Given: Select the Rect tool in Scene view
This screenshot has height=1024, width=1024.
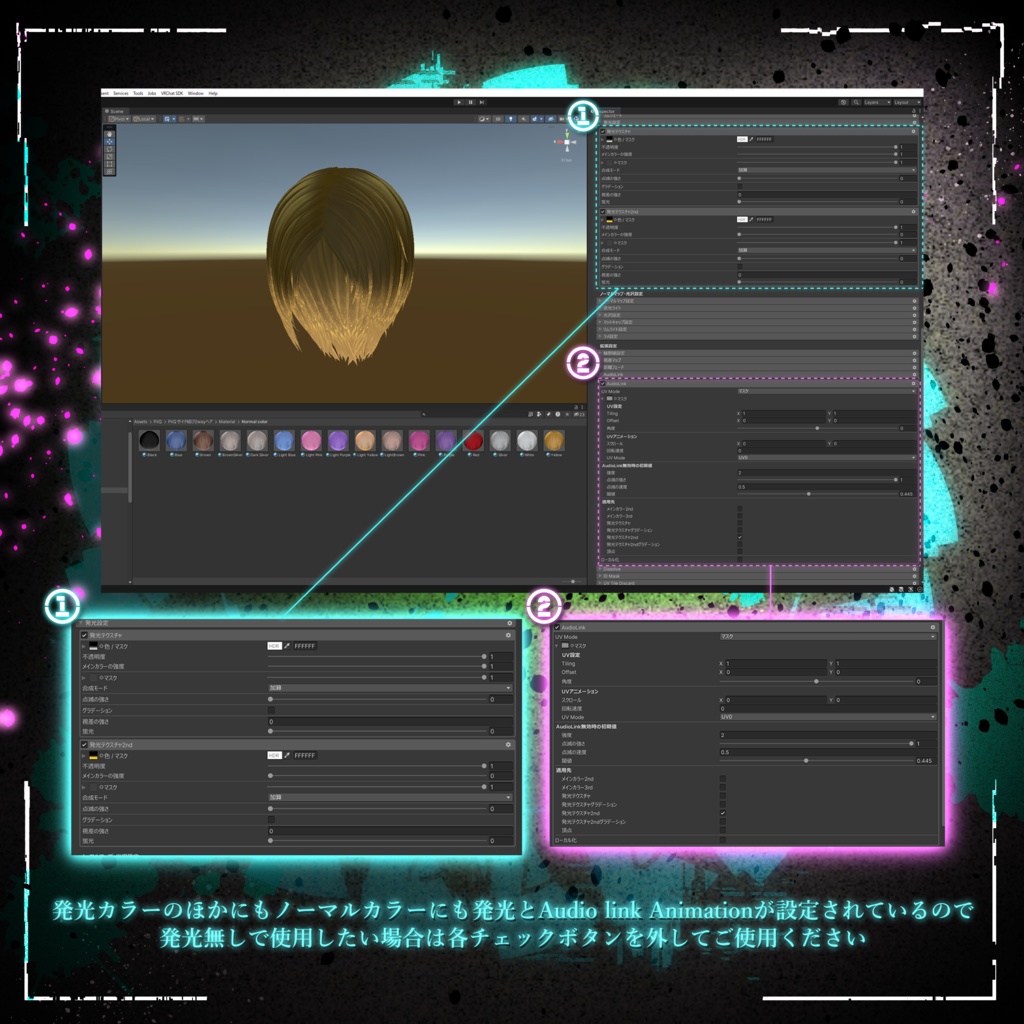Looking at the screenshot, I should tap(110, 164).
